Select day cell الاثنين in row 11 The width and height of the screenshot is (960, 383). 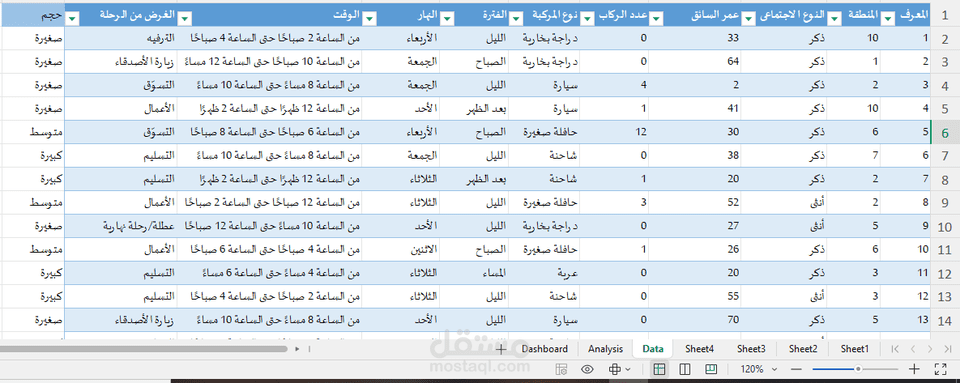click(x=400, y=250)
